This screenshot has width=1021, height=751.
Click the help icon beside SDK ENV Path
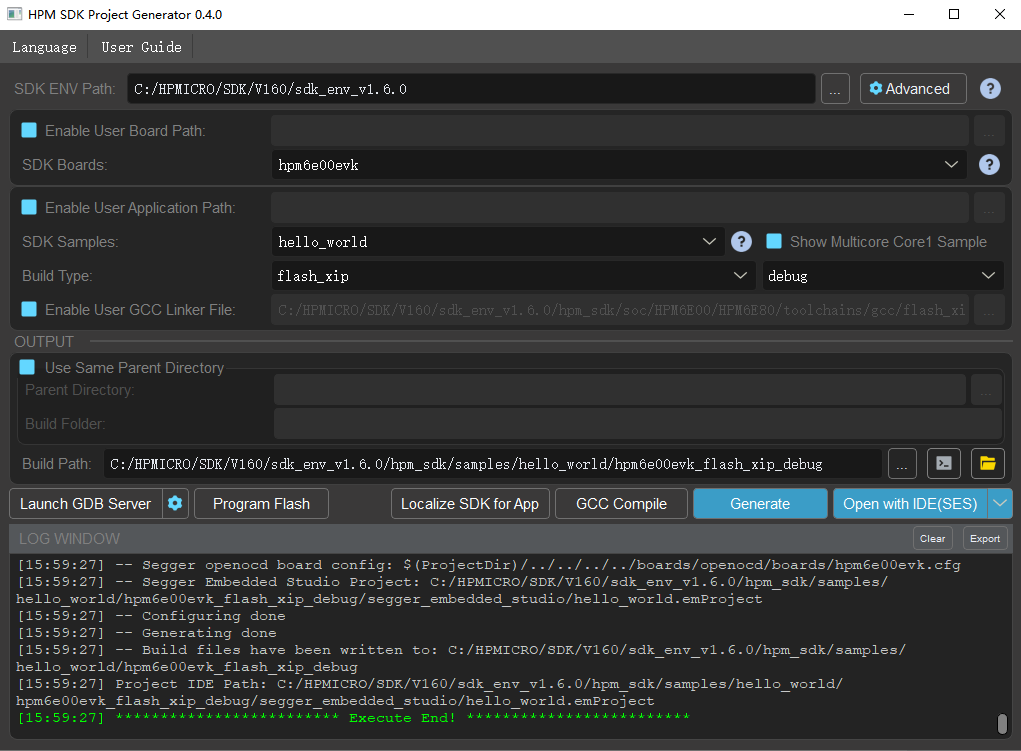[990, 89]
